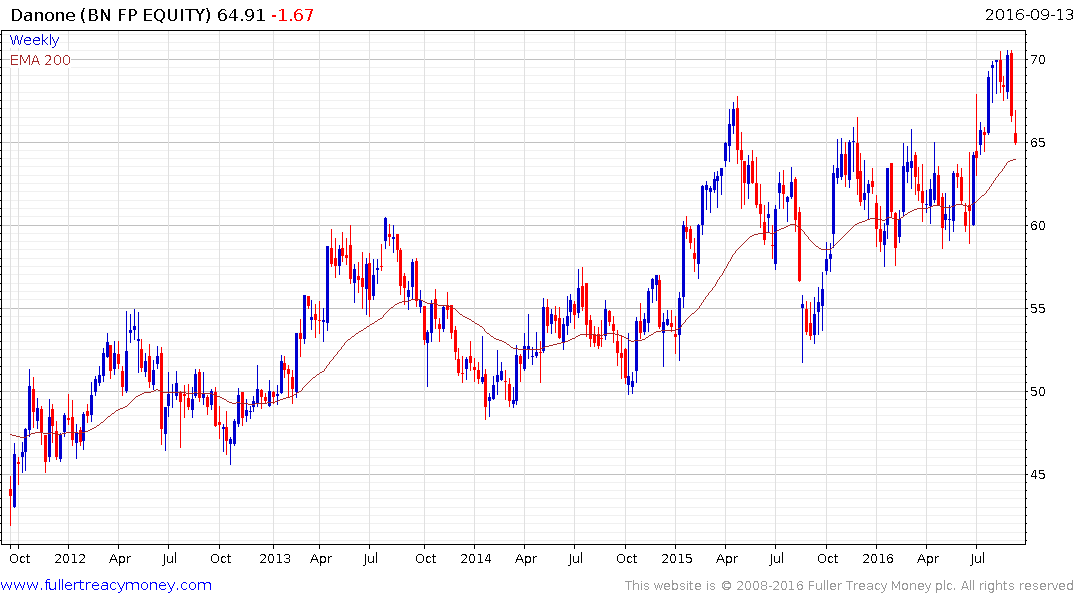Click the 60 price axis label
The width and height of the screenshot is (1075, 600).
(1037, 226)
